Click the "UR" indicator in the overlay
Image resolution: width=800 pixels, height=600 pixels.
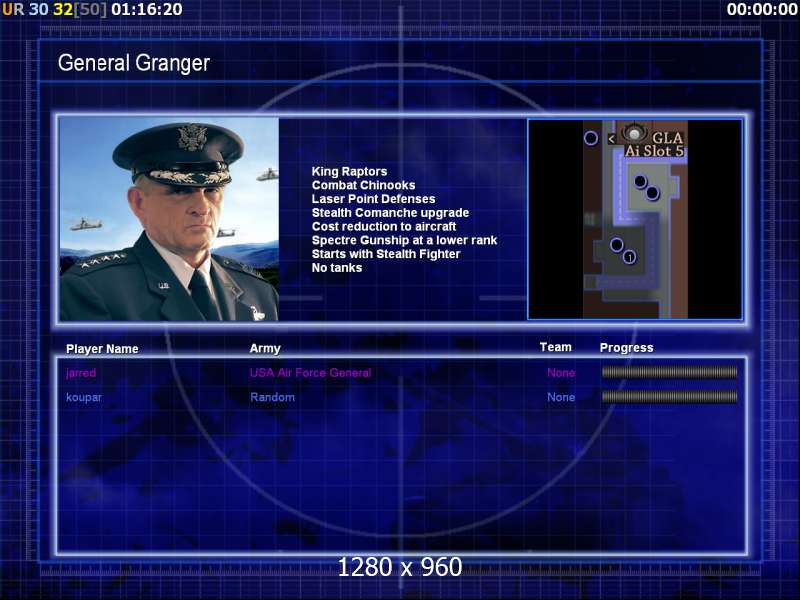[x=13, y=9]
